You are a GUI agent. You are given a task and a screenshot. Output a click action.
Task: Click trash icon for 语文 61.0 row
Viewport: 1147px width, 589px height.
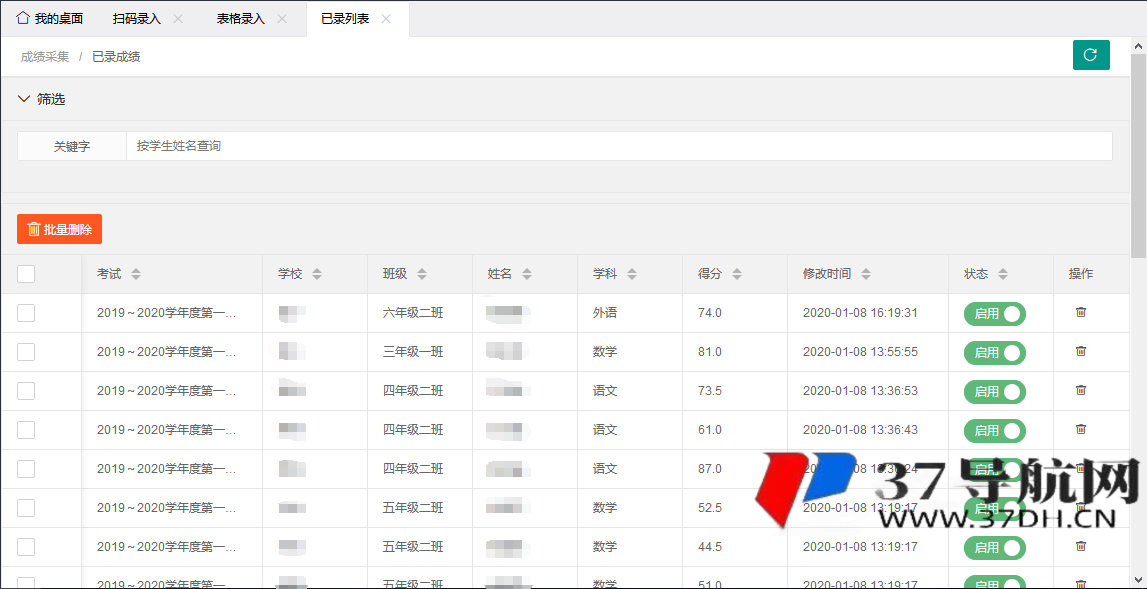click(x=1080, y=430)
